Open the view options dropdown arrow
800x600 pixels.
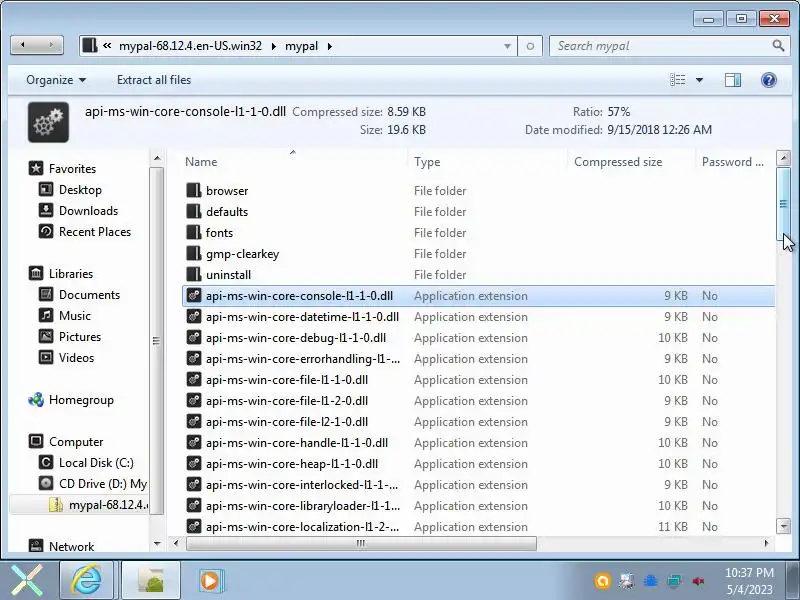click(699, 80)
